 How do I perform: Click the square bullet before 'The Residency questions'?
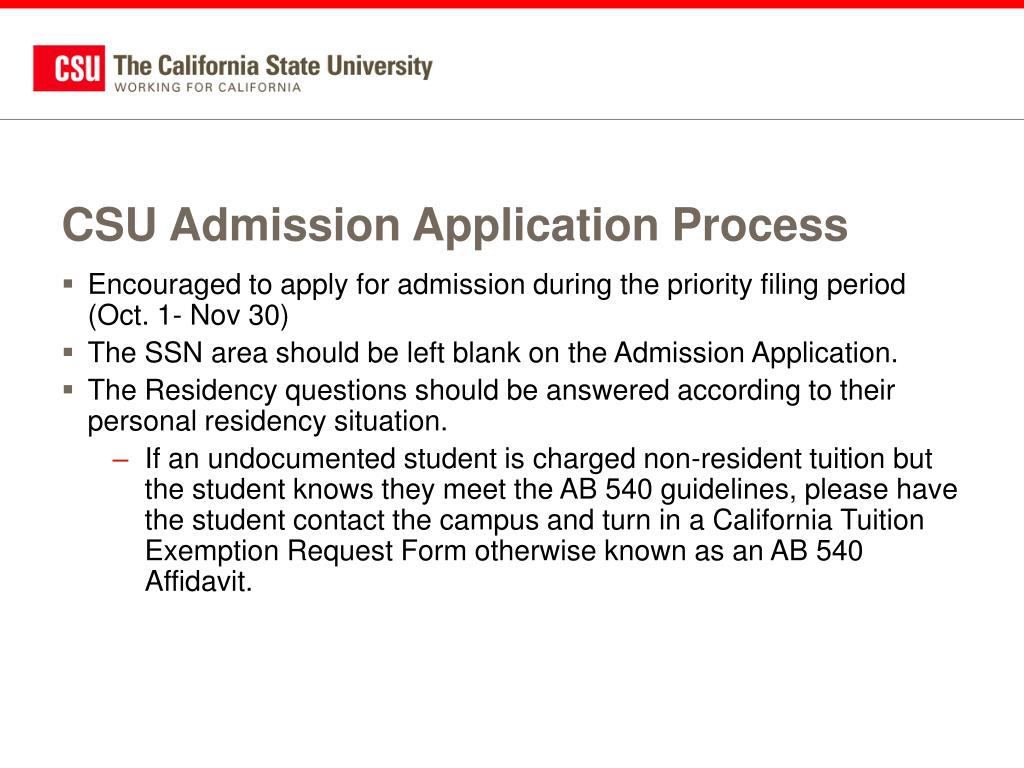(69, 389)
